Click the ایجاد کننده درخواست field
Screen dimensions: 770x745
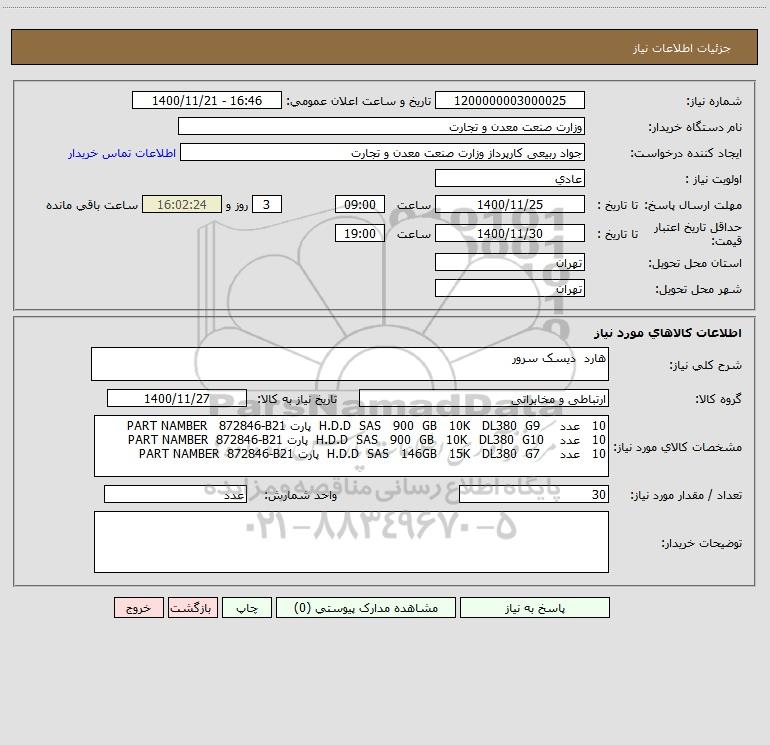382,152
